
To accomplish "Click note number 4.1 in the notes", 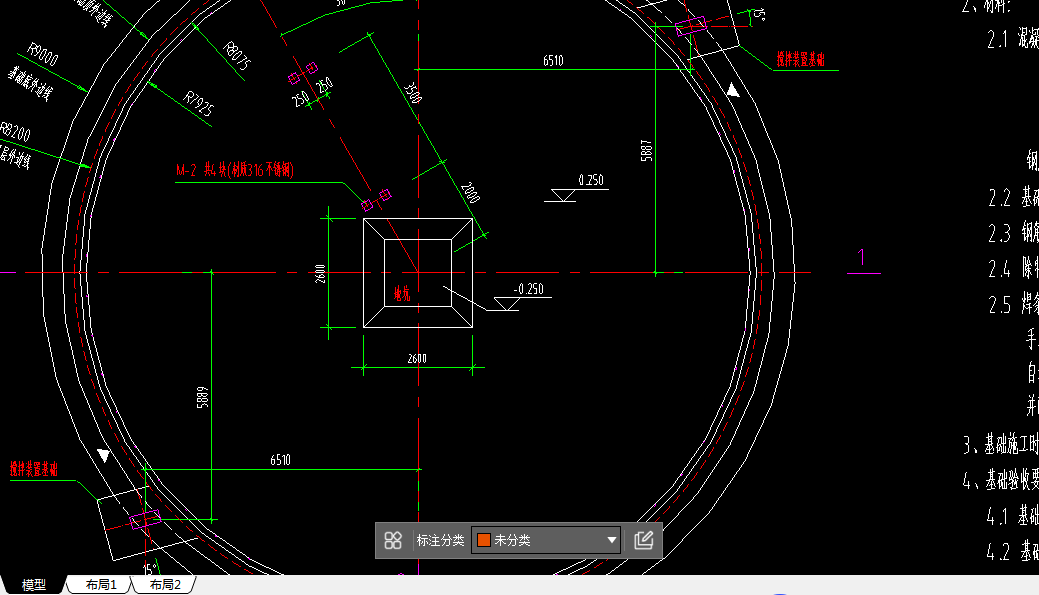I will [998, 516].
